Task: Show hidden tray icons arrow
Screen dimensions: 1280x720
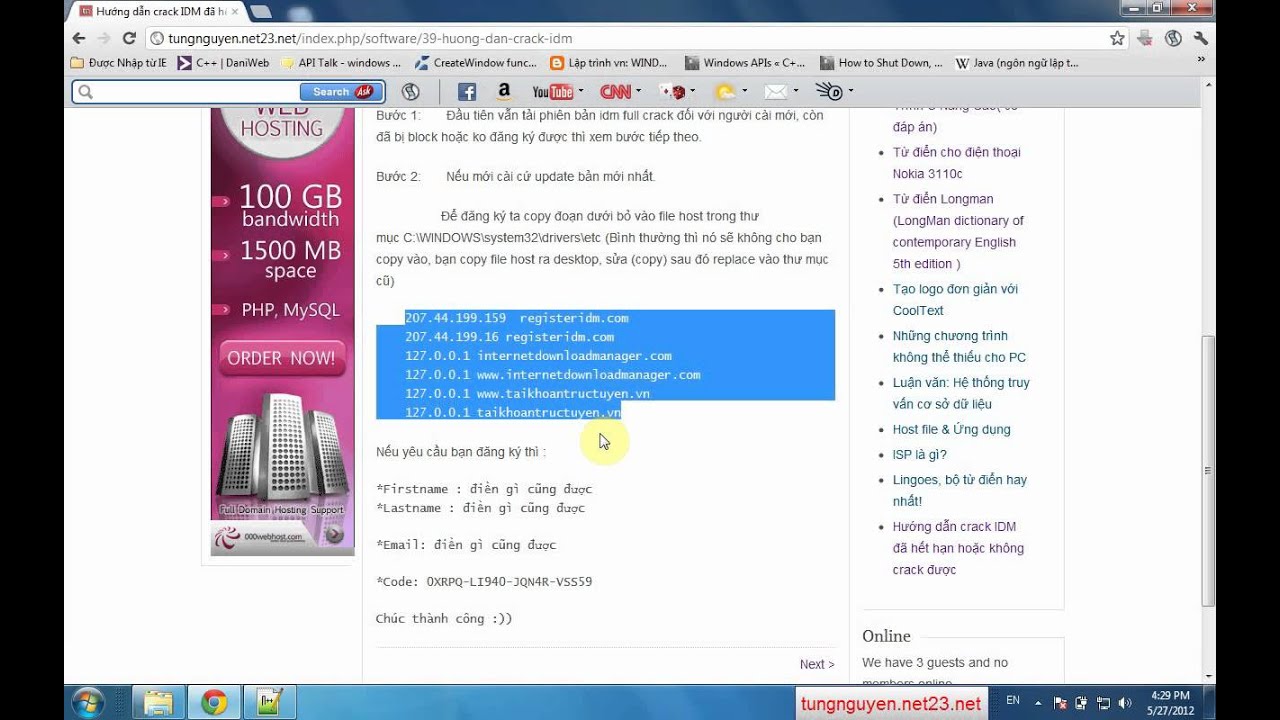Action: 1039,703
